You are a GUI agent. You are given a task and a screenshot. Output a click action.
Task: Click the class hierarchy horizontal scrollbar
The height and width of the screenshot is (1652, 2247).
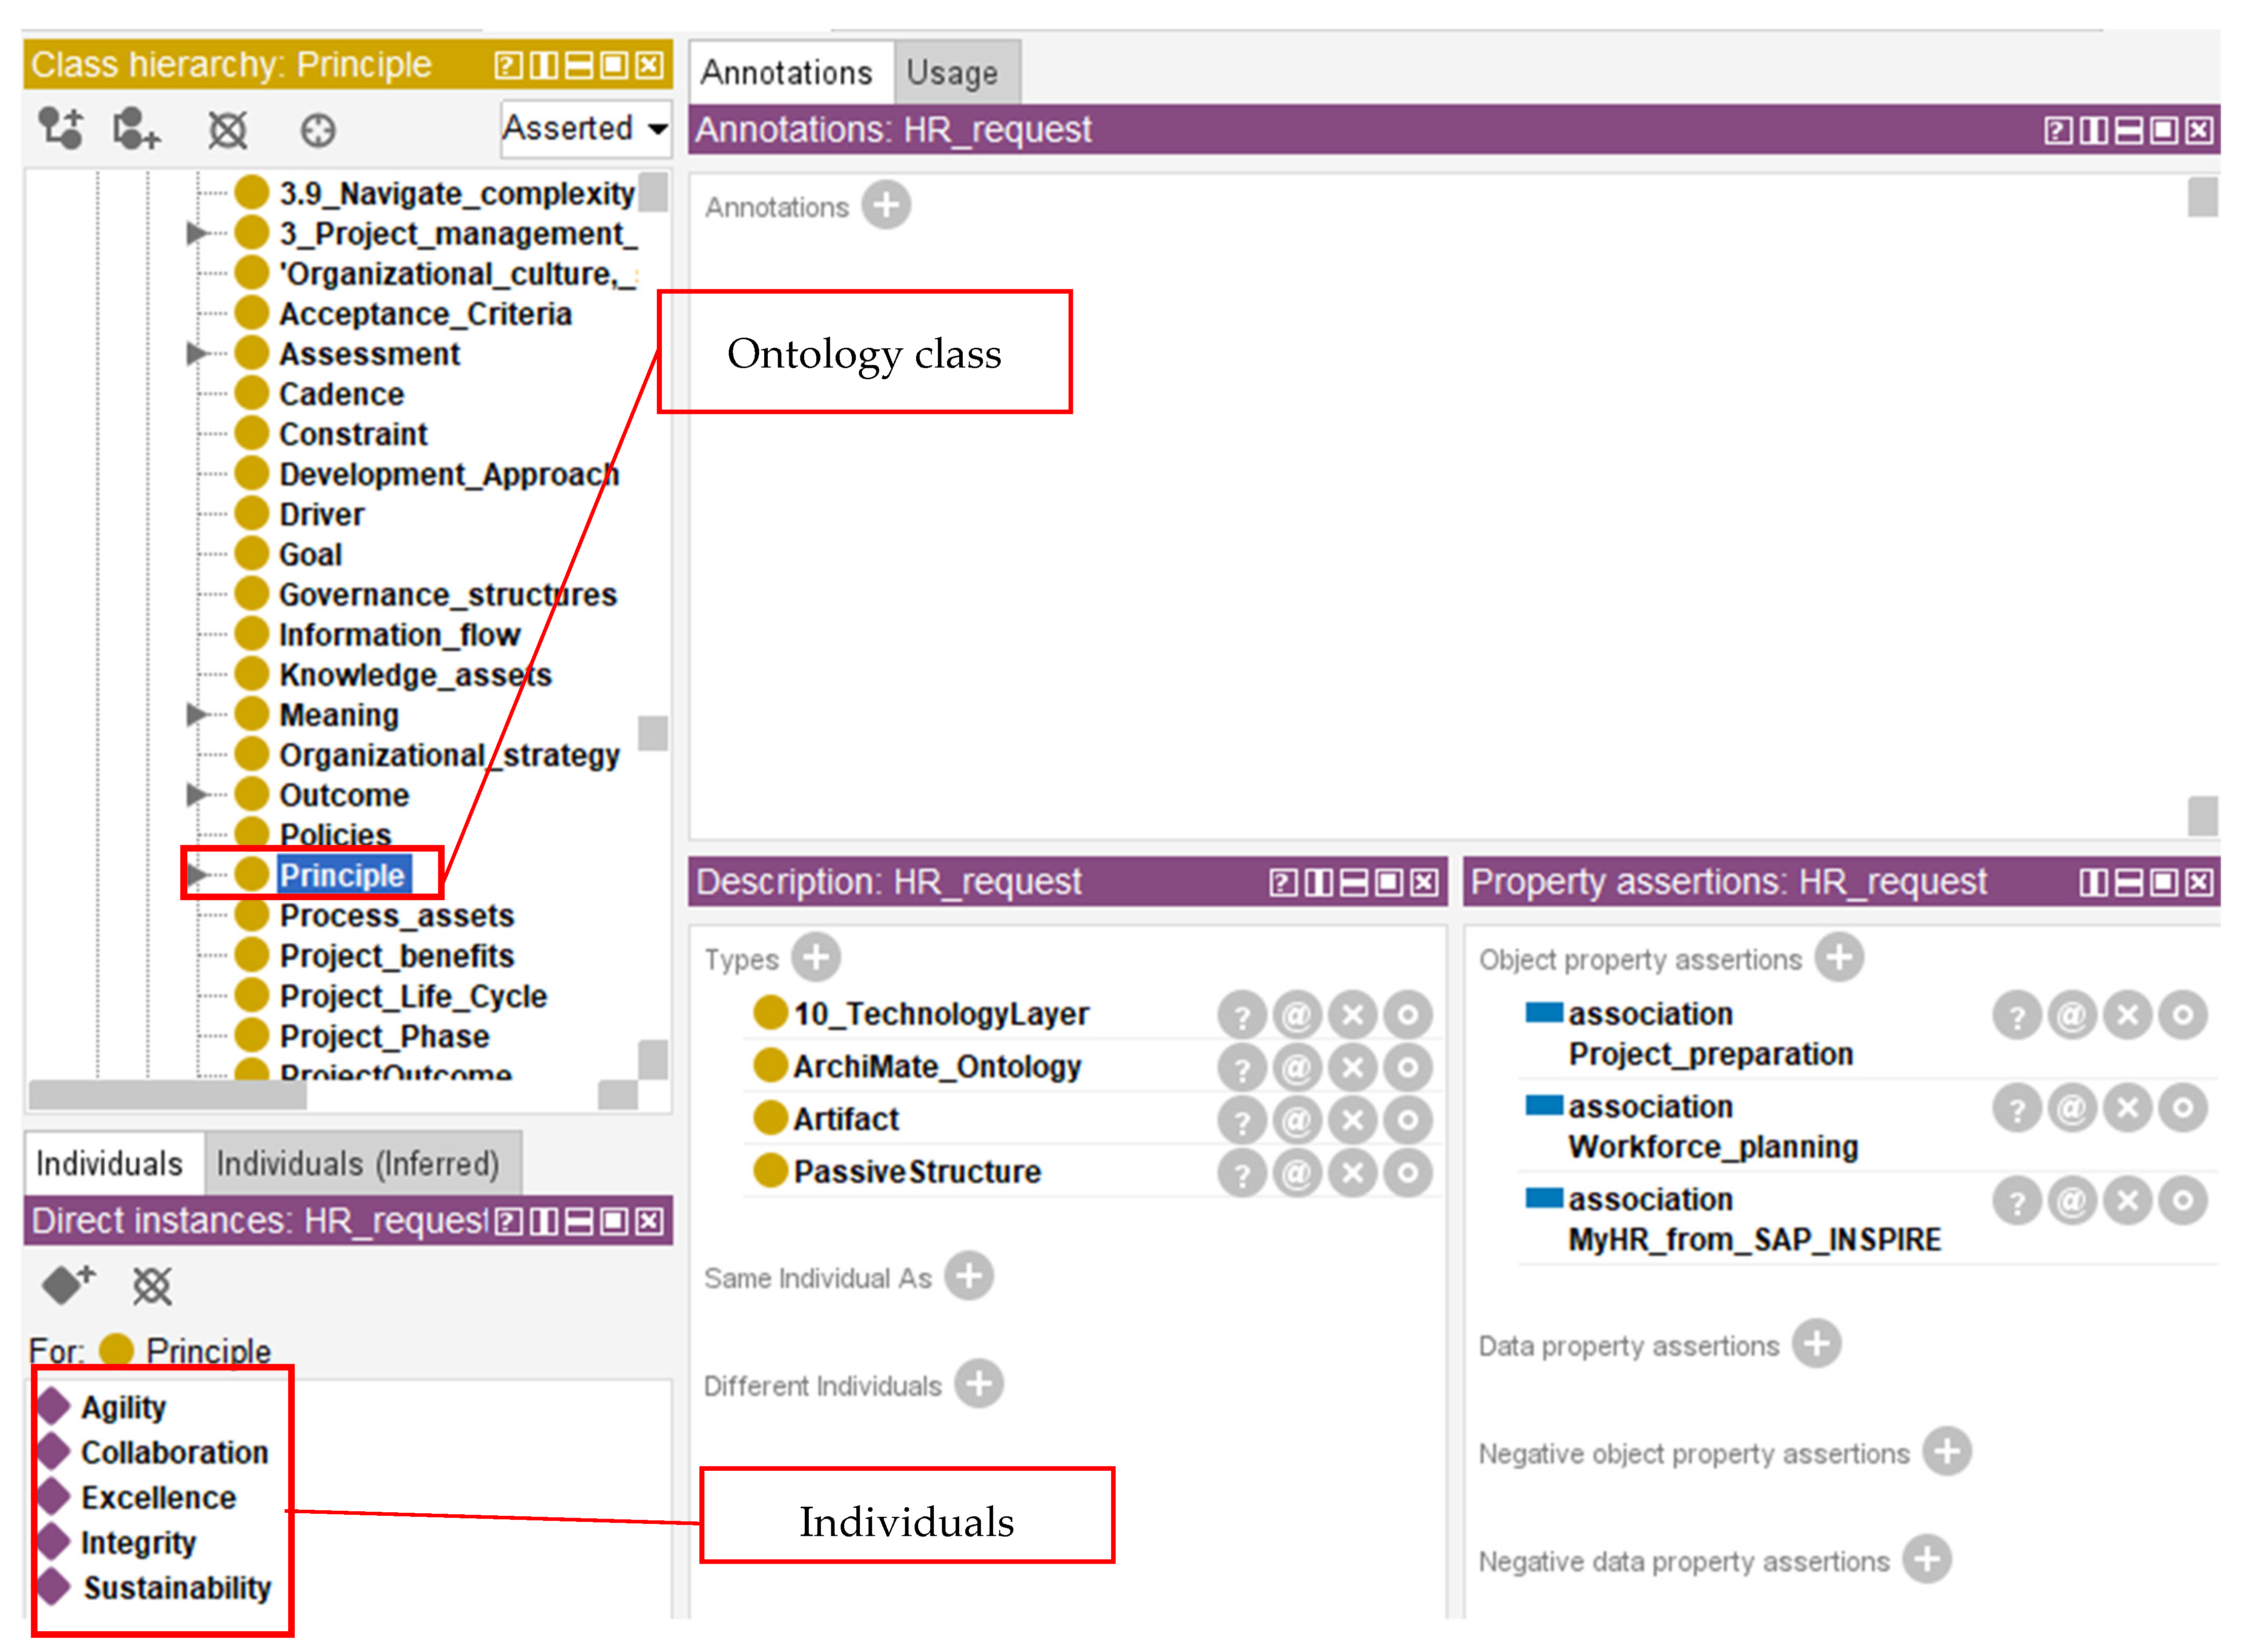[167, 1095]
